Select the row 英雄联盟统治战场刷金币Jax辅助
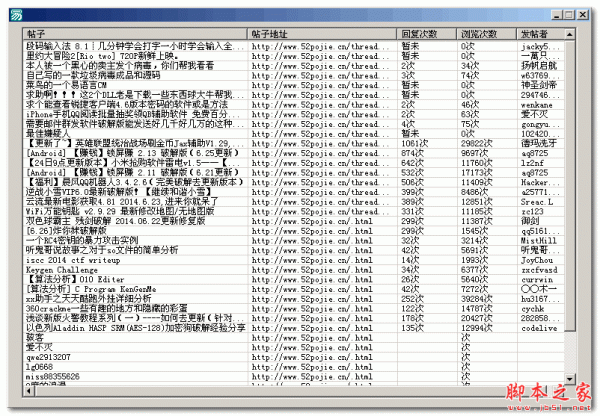 [293, 144]
